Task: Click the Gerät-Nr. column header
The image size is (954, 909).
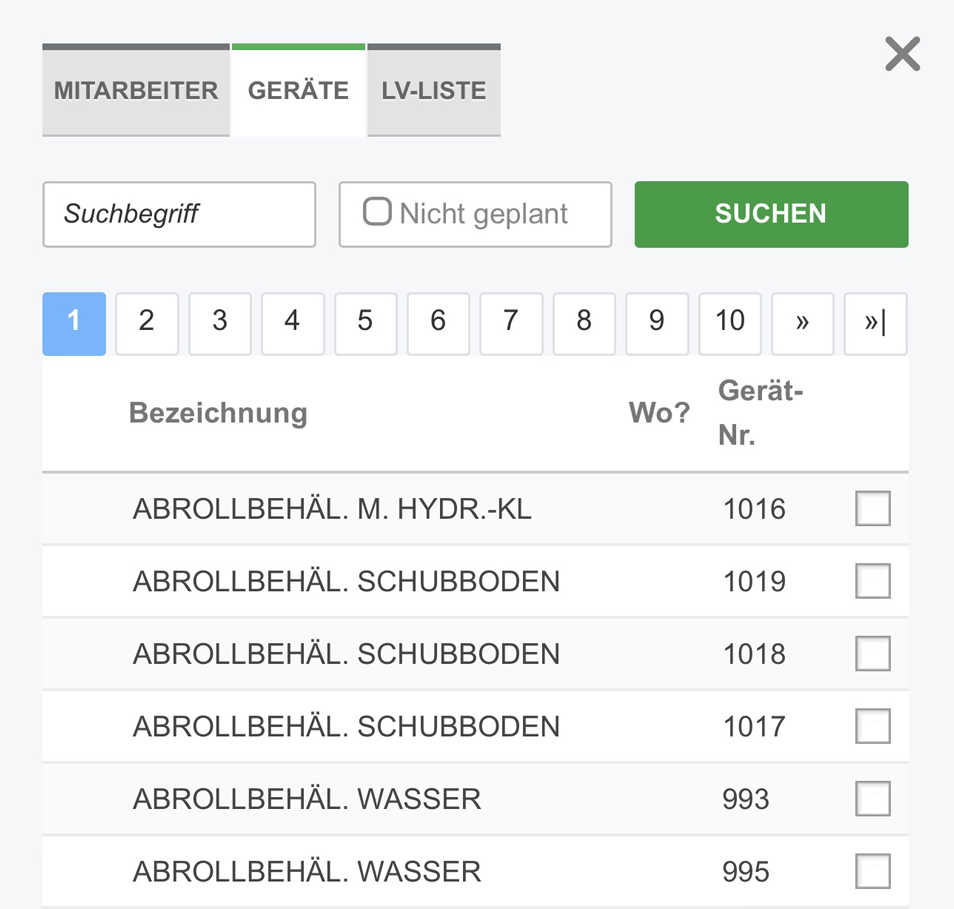Action: 760,413
